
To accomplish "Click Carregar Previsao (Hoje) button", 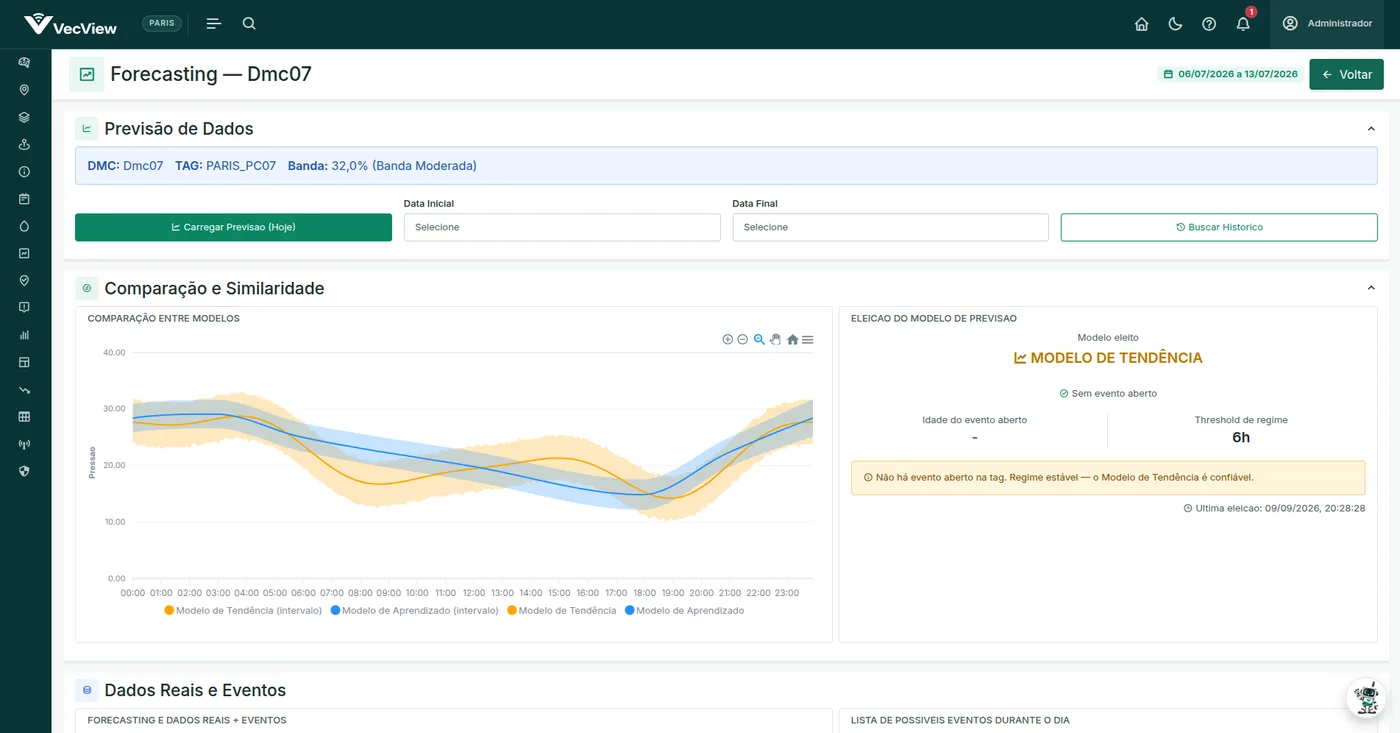I will coord(233,227).
